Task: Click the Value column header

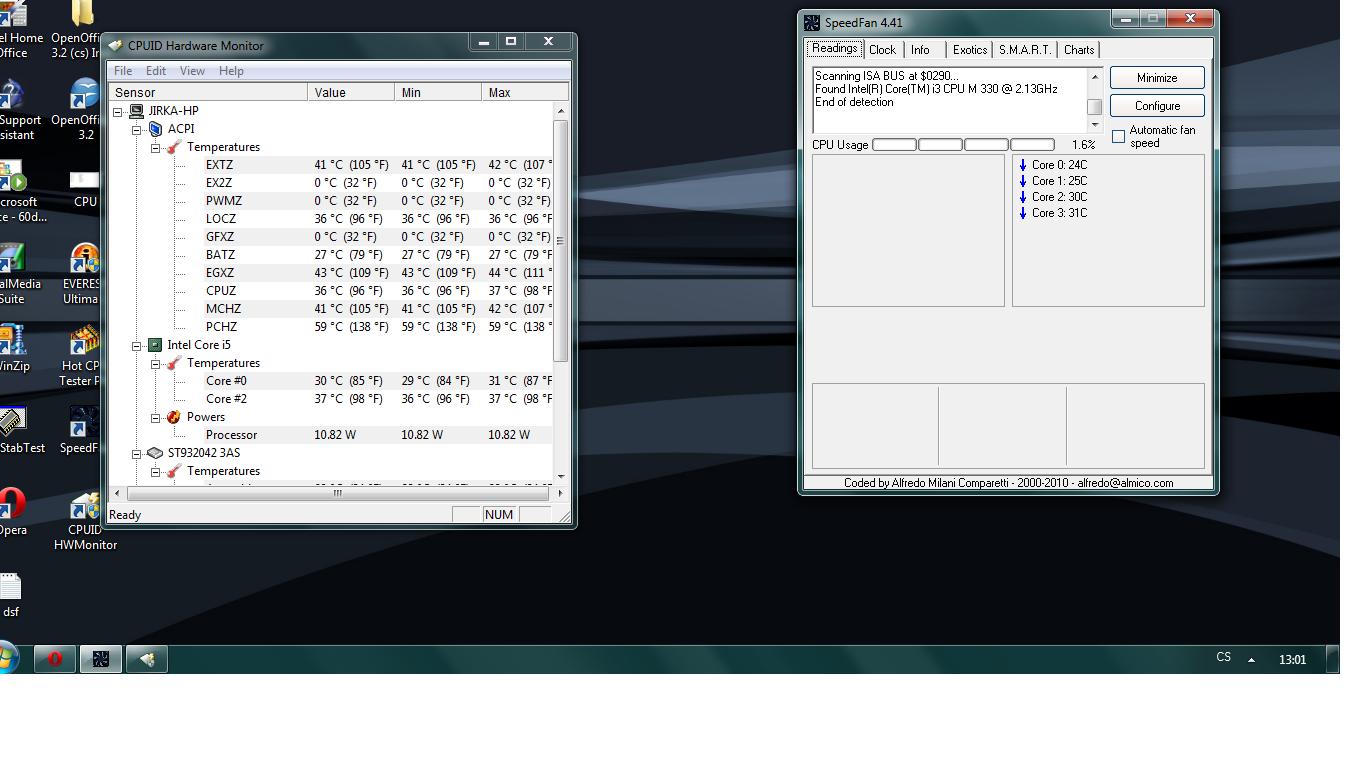Action: point(351,92)
